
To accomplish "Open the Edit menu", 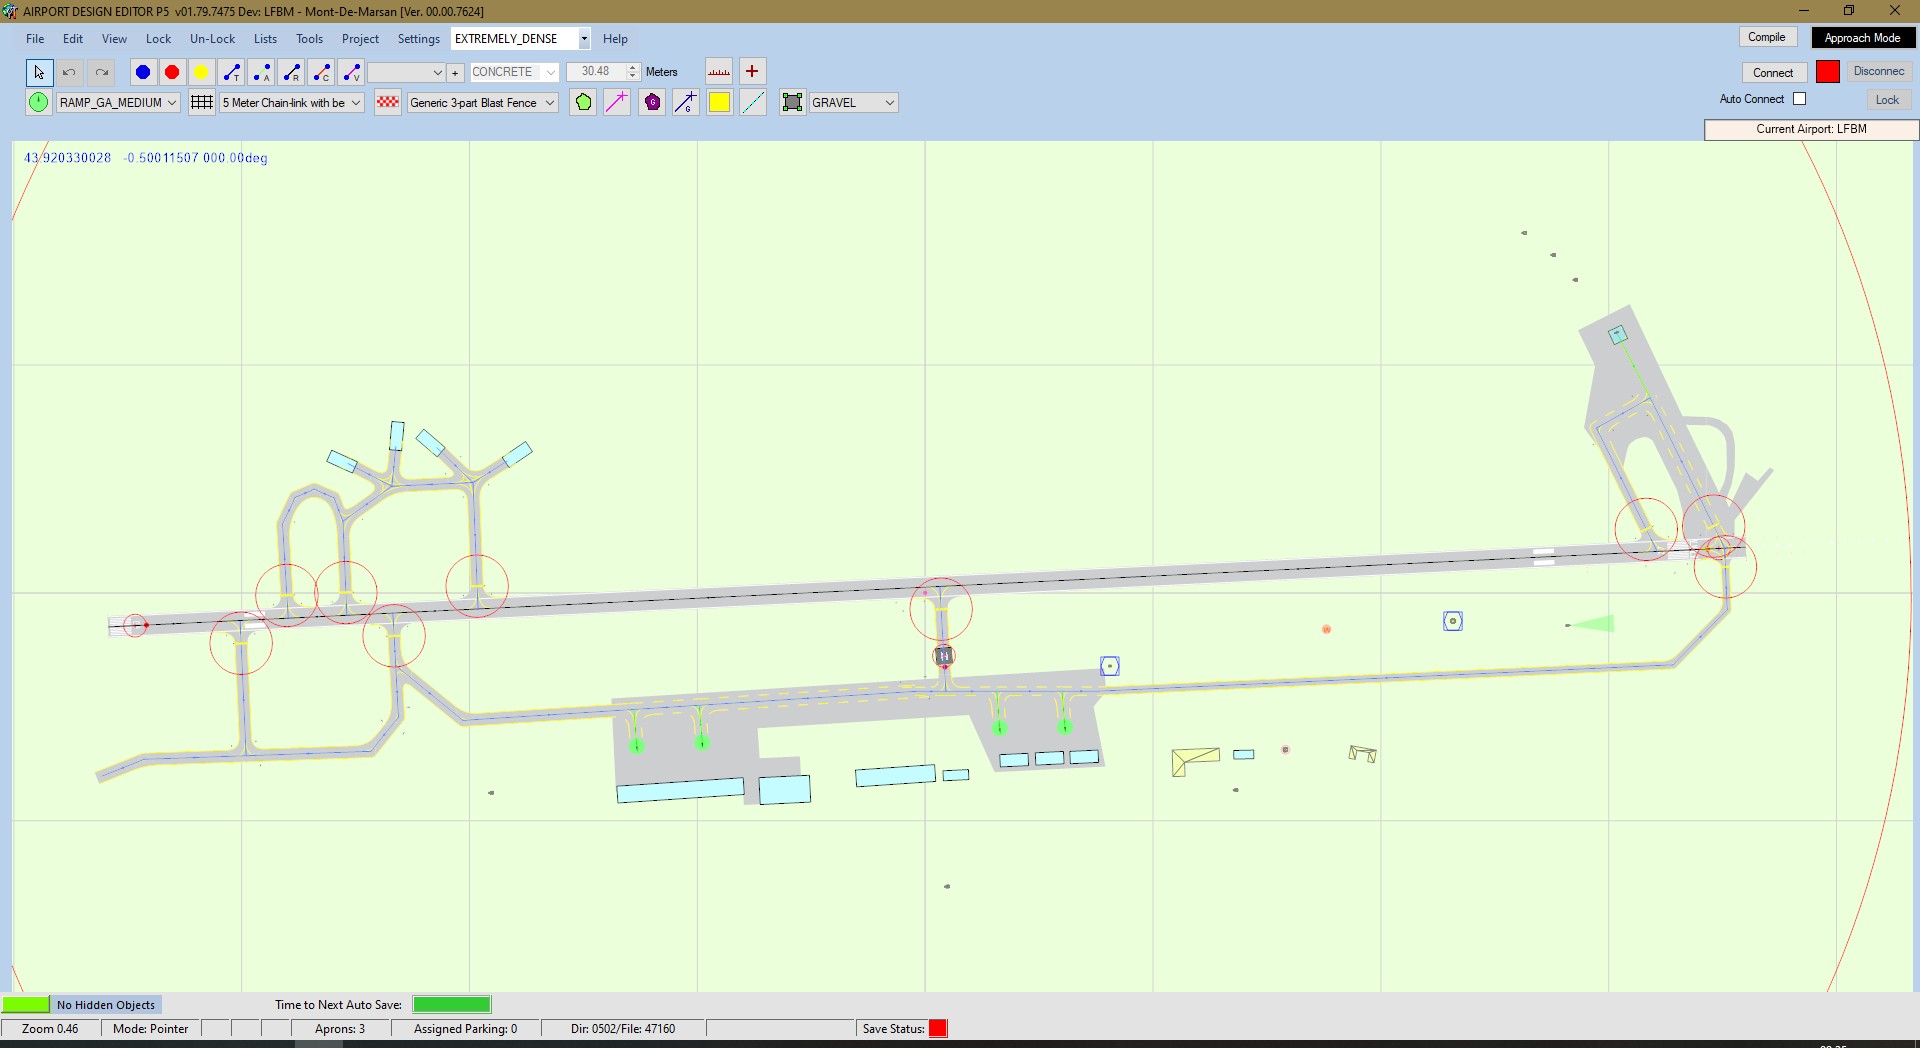I will [73, 39].
